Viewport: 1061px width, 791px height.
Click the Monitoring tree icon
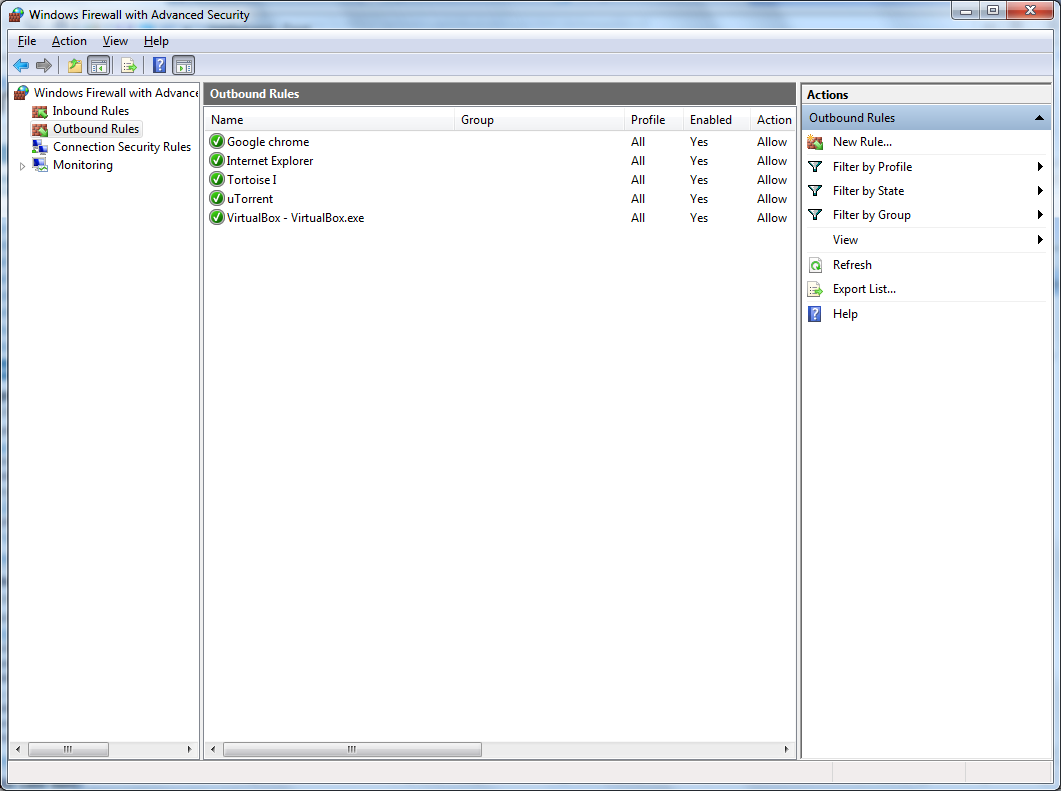click(40, 165)
